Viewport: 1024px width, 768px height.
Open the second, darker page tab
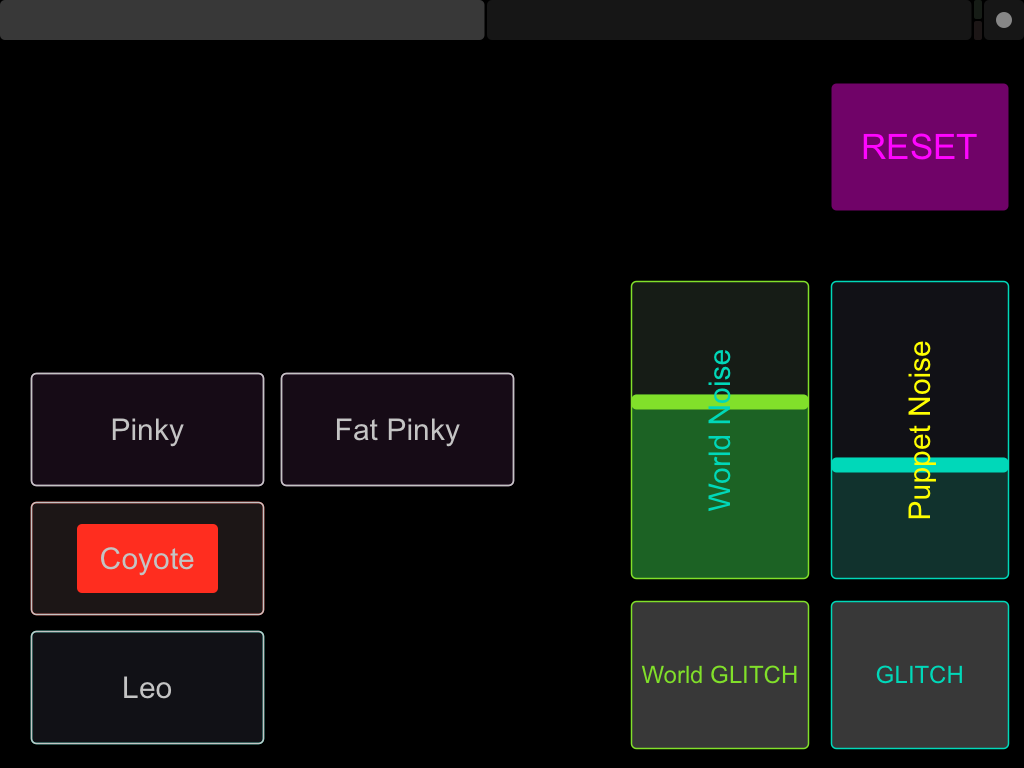[728, 20]
